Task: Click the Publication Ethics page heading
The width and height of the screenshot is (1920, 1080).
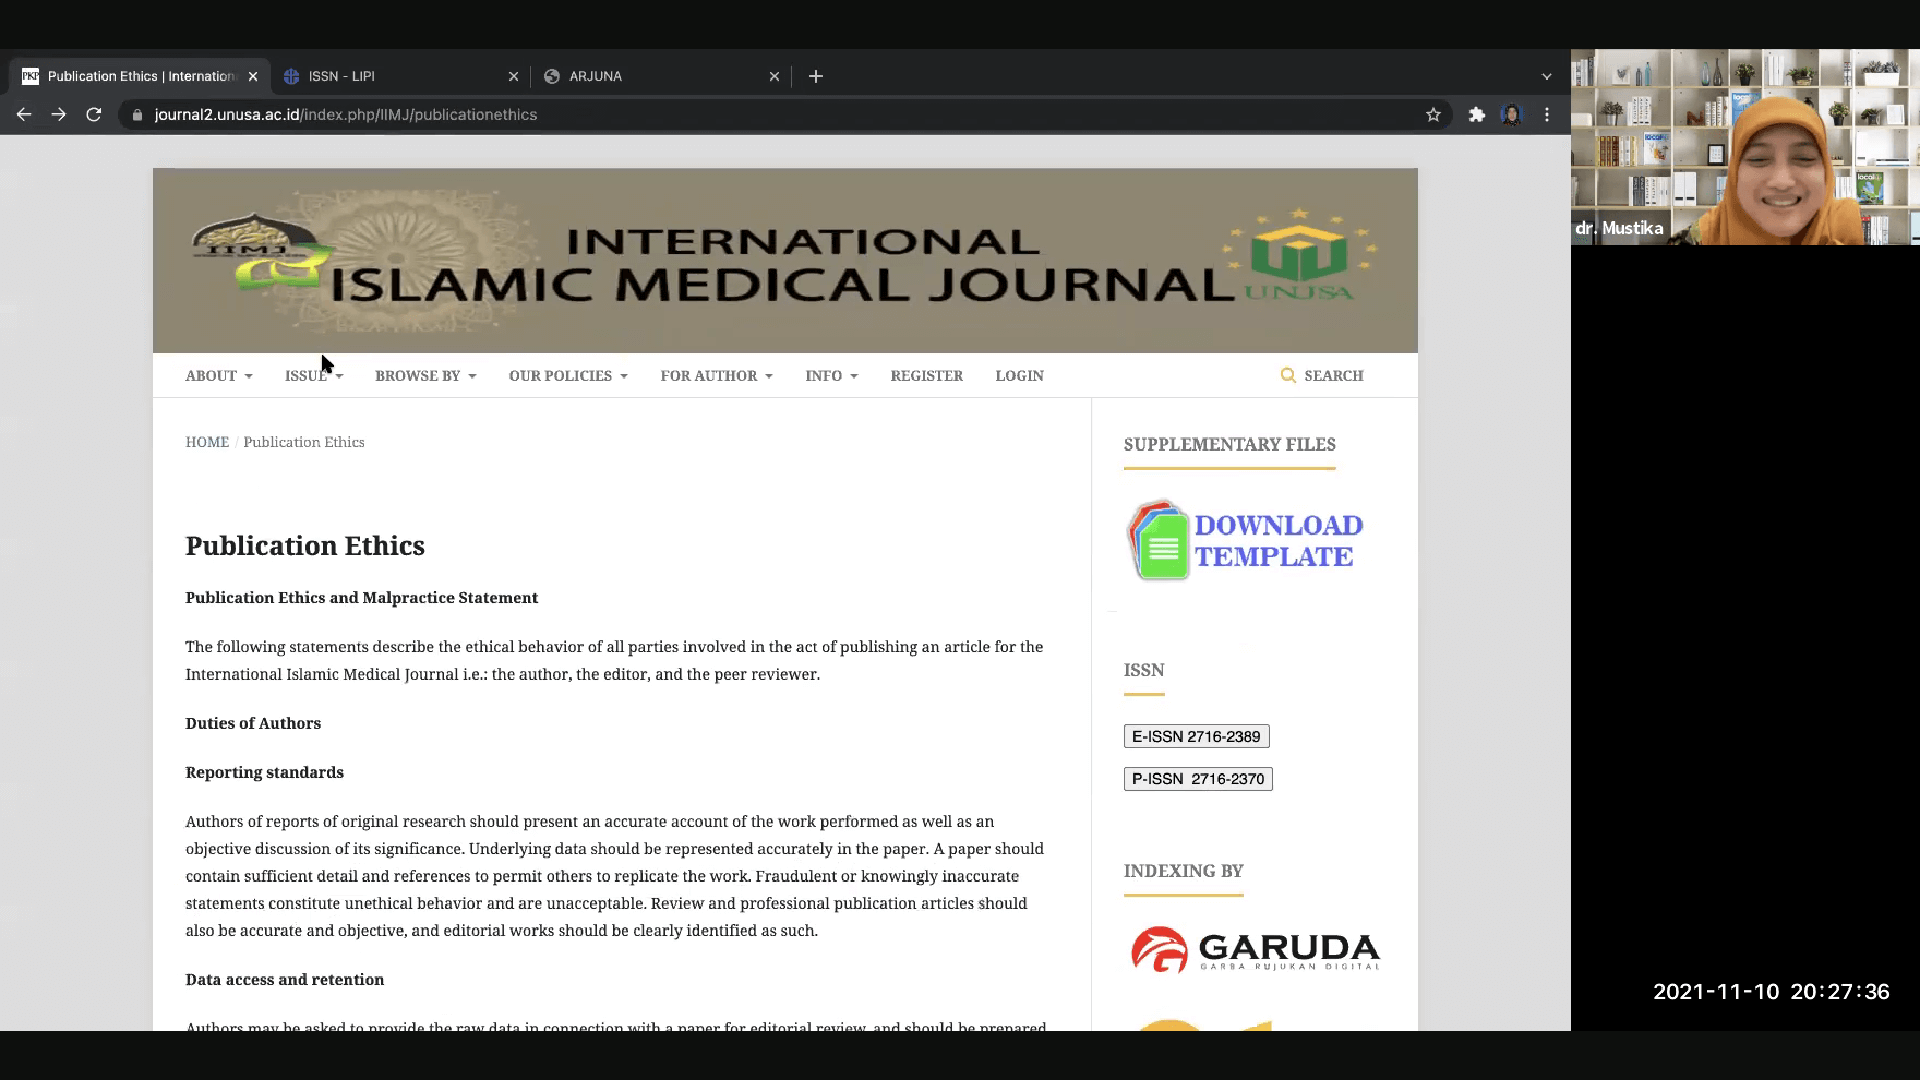Action: (x=305, y=546)
